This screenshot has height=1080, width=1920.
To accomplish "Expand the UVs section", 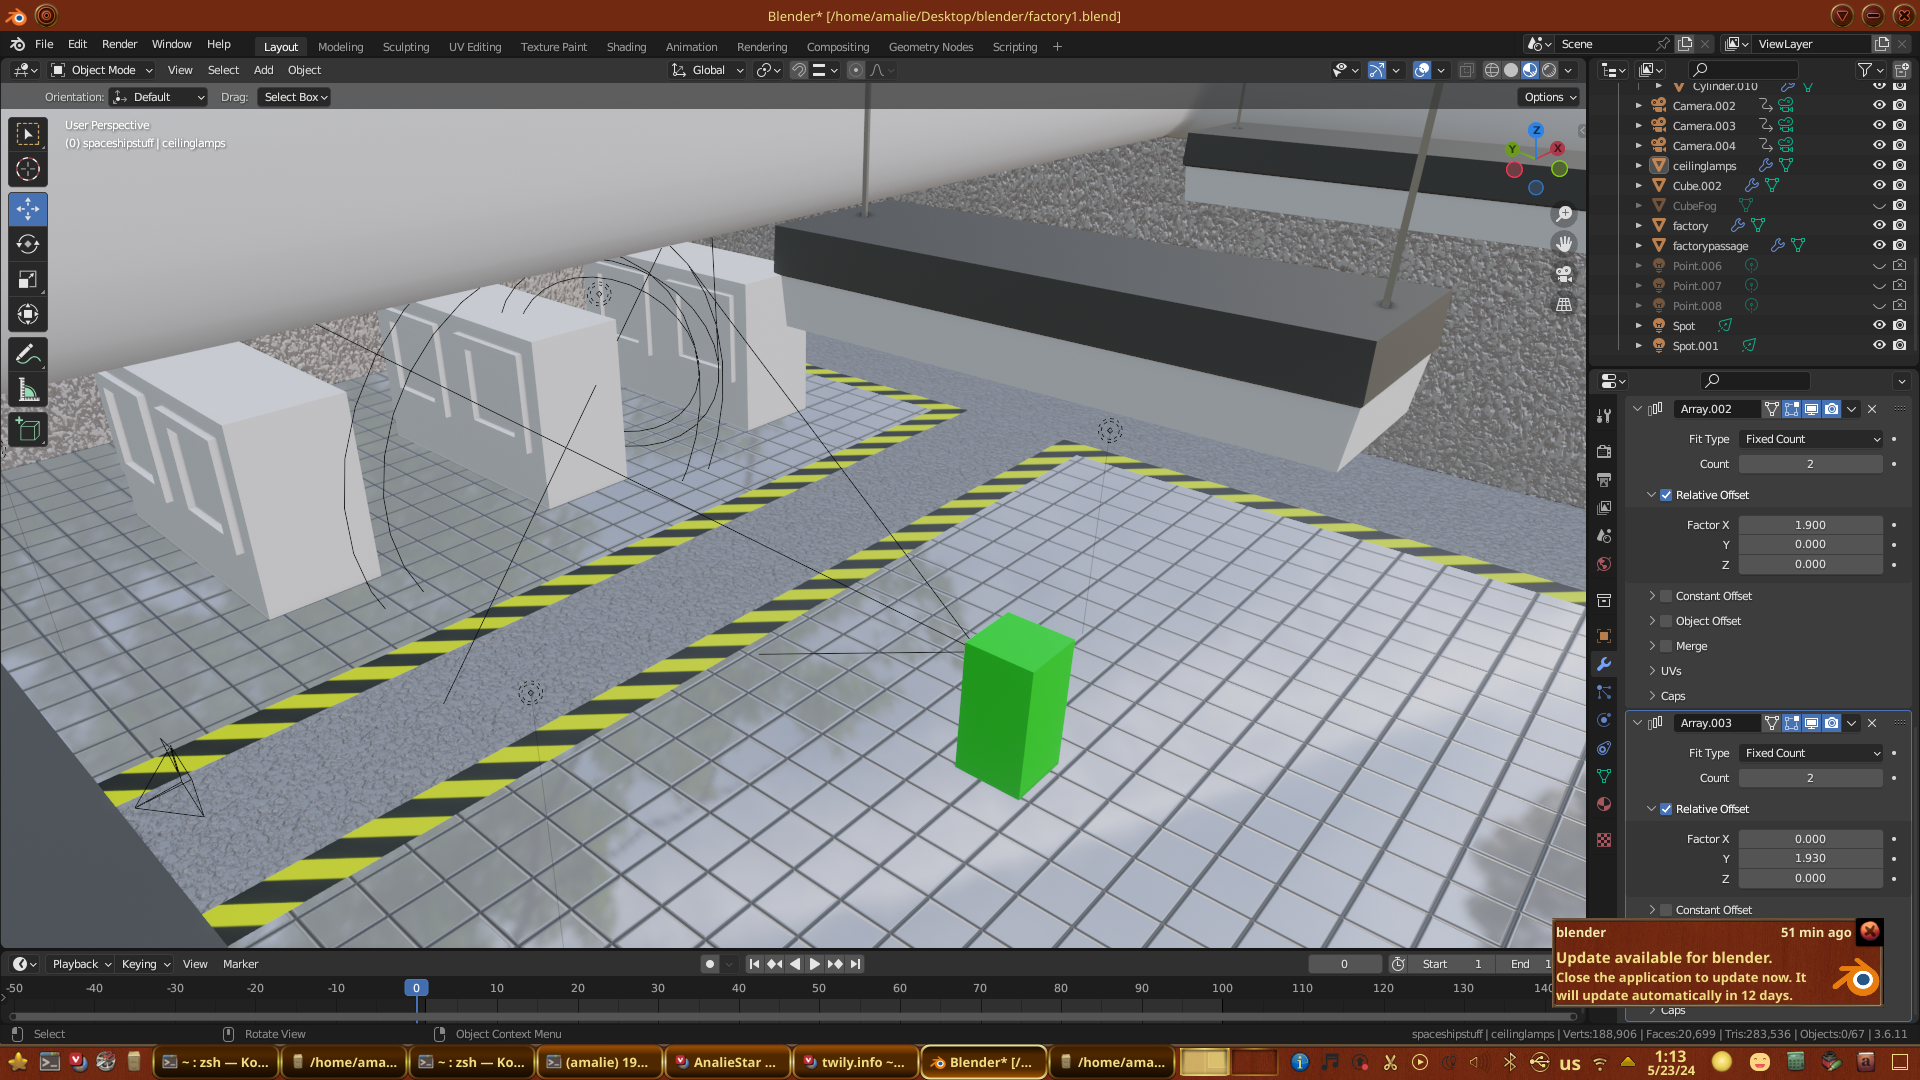I will (1670, 671).
